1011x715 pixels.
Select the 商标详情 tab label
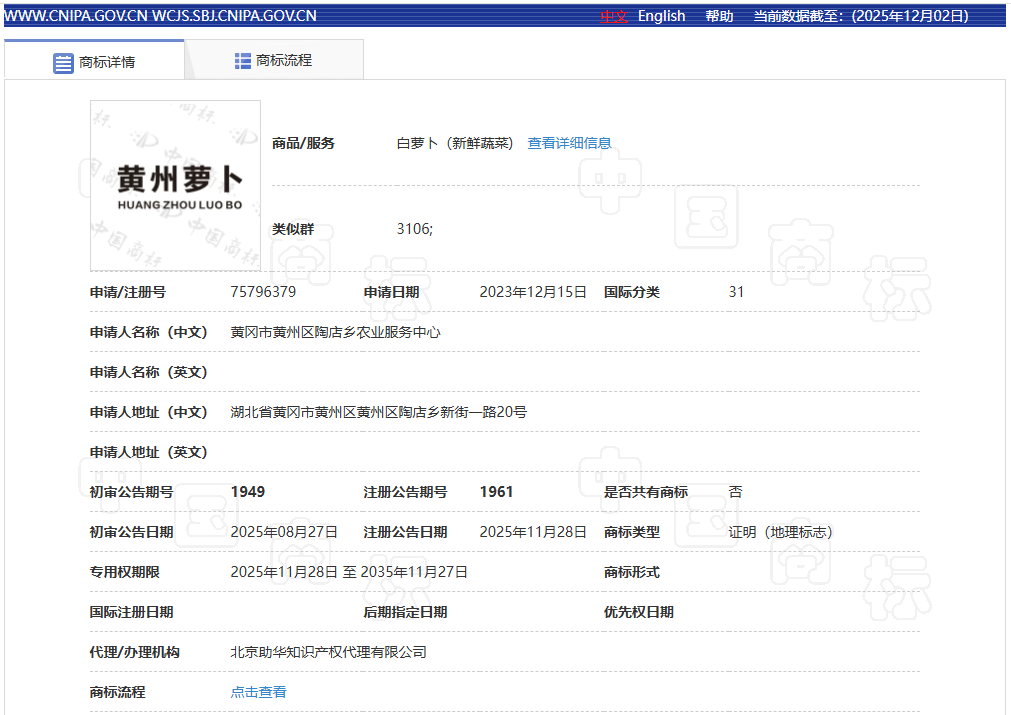[107, 62]
